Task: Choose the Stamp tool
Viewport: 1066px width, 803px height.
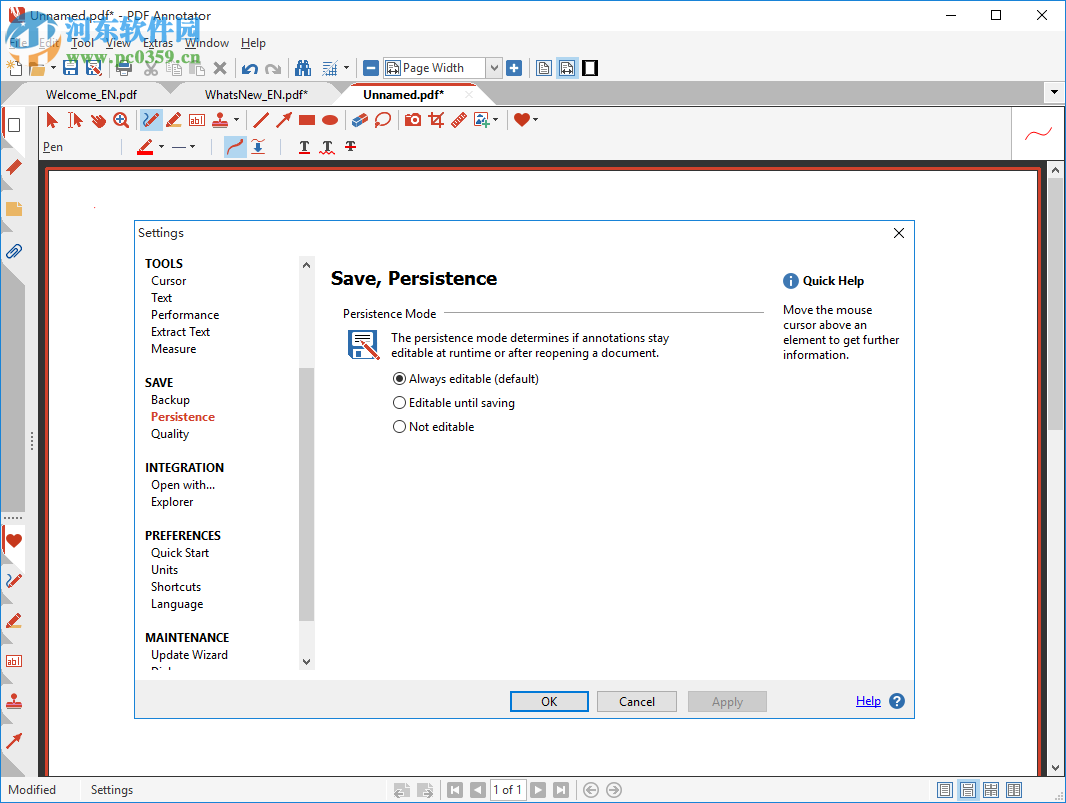Action: pos(220,119)
